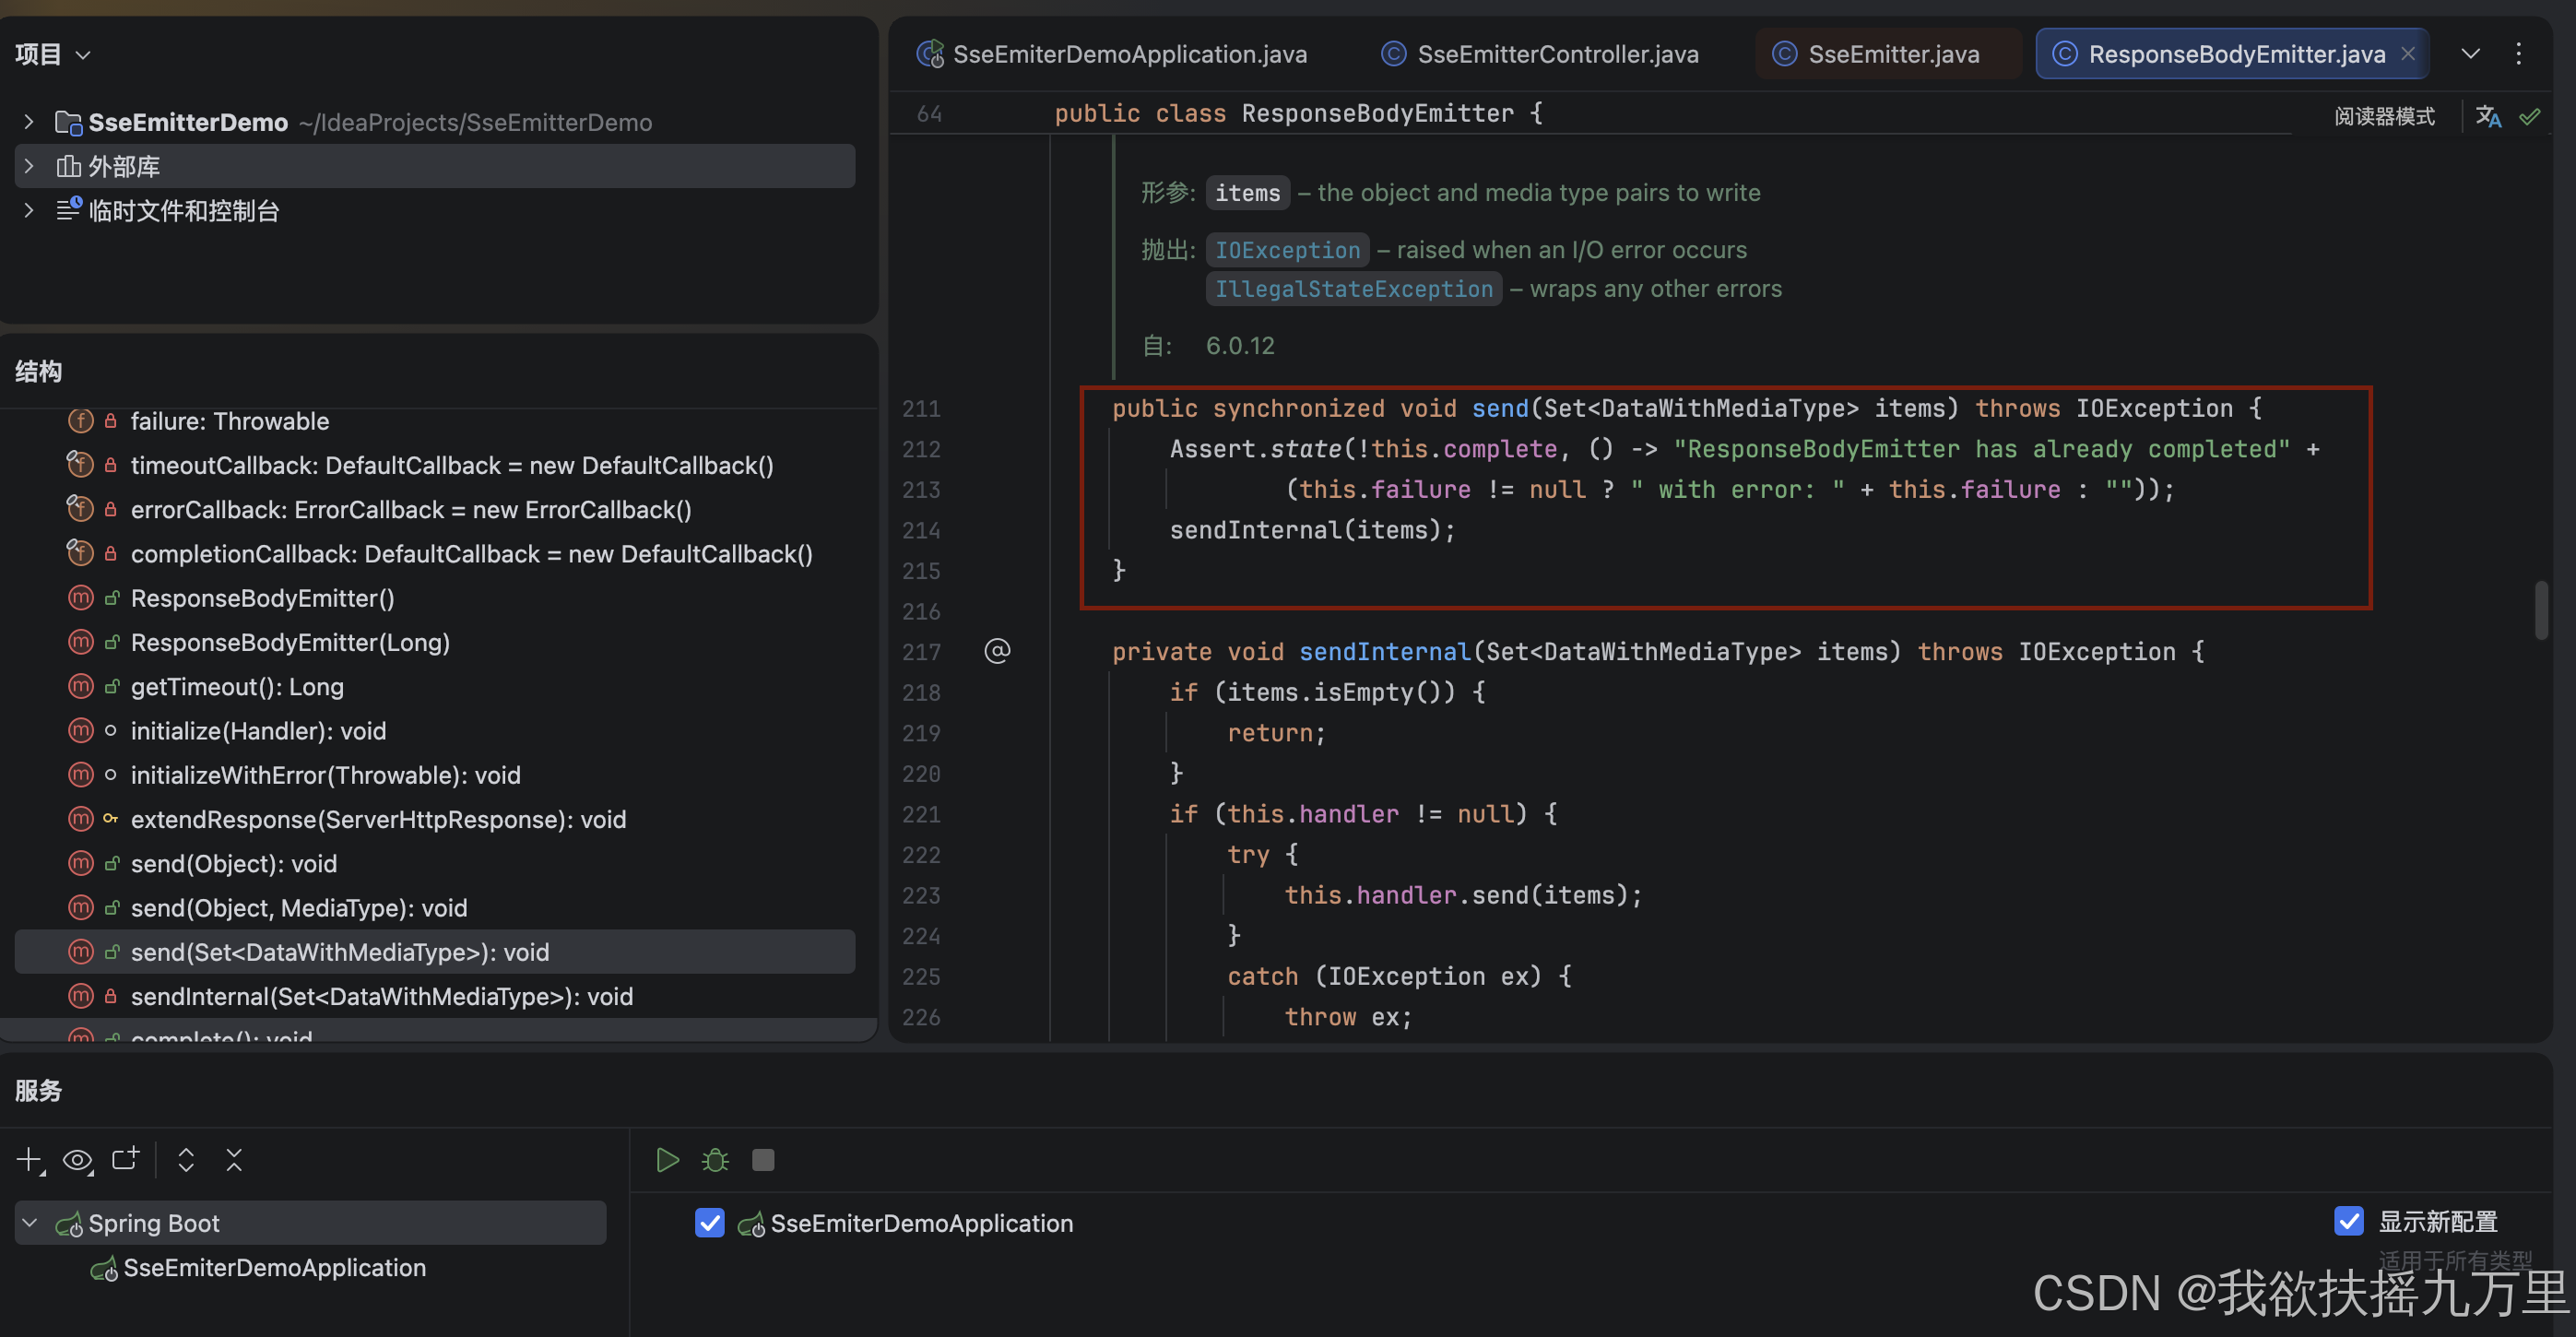The height and width of the screenshot is (1337, 2576).
Task: Click the @ gutter icon on line 217
Action: tap(997, 651)
